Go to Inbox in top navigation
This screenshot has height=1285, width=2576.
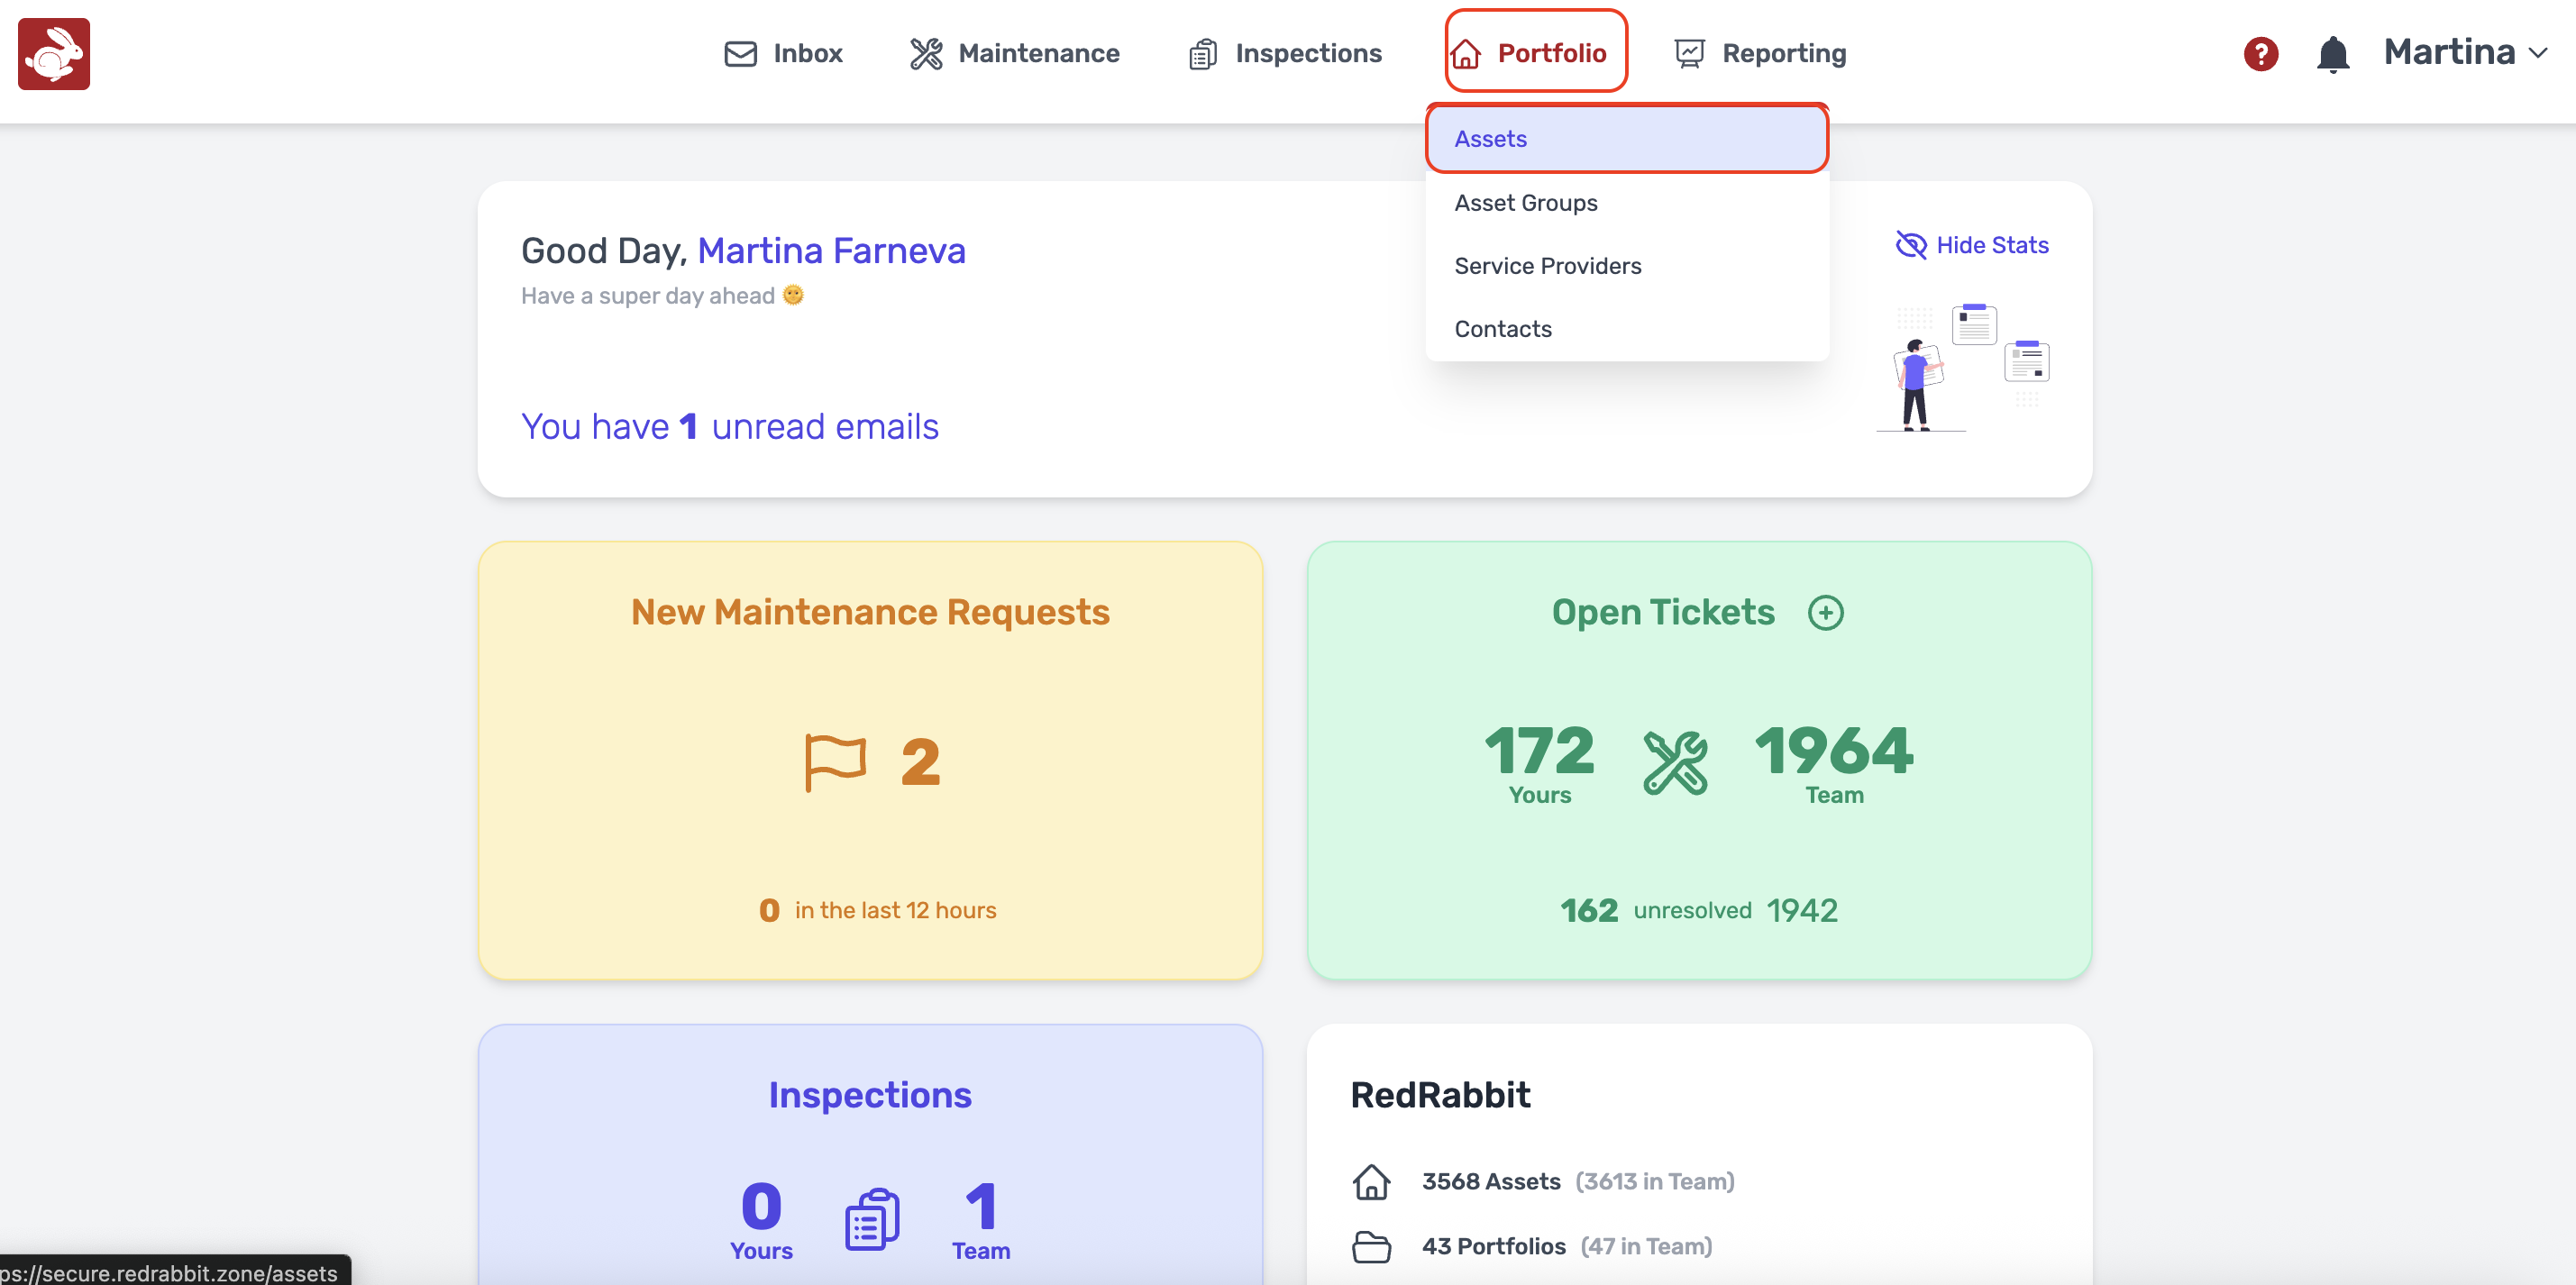(x=784, y=53)
